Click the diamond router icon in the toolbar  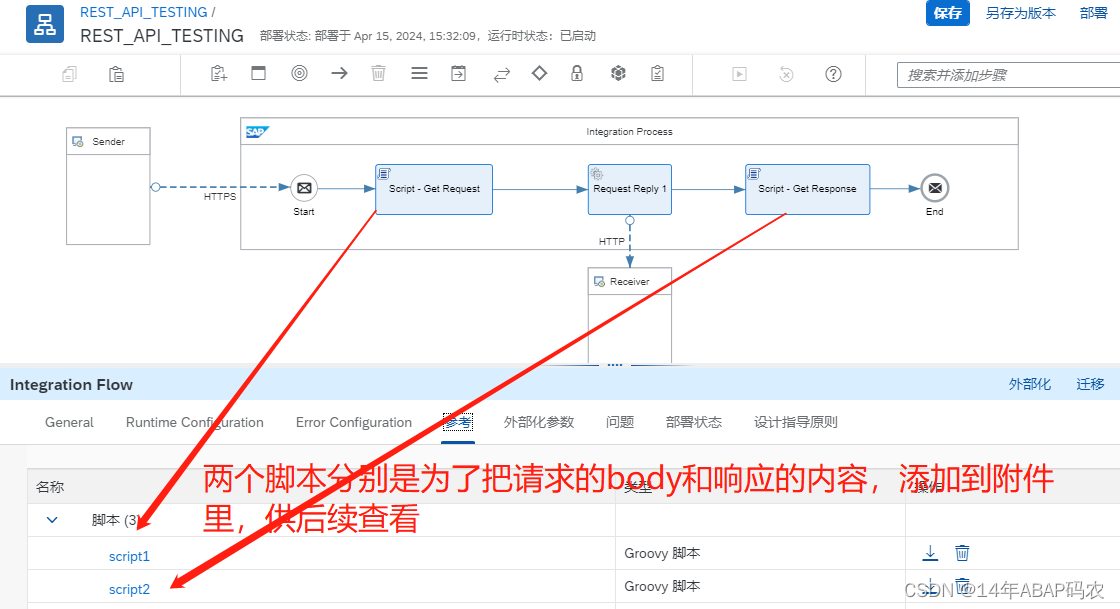tap(538, 73)
